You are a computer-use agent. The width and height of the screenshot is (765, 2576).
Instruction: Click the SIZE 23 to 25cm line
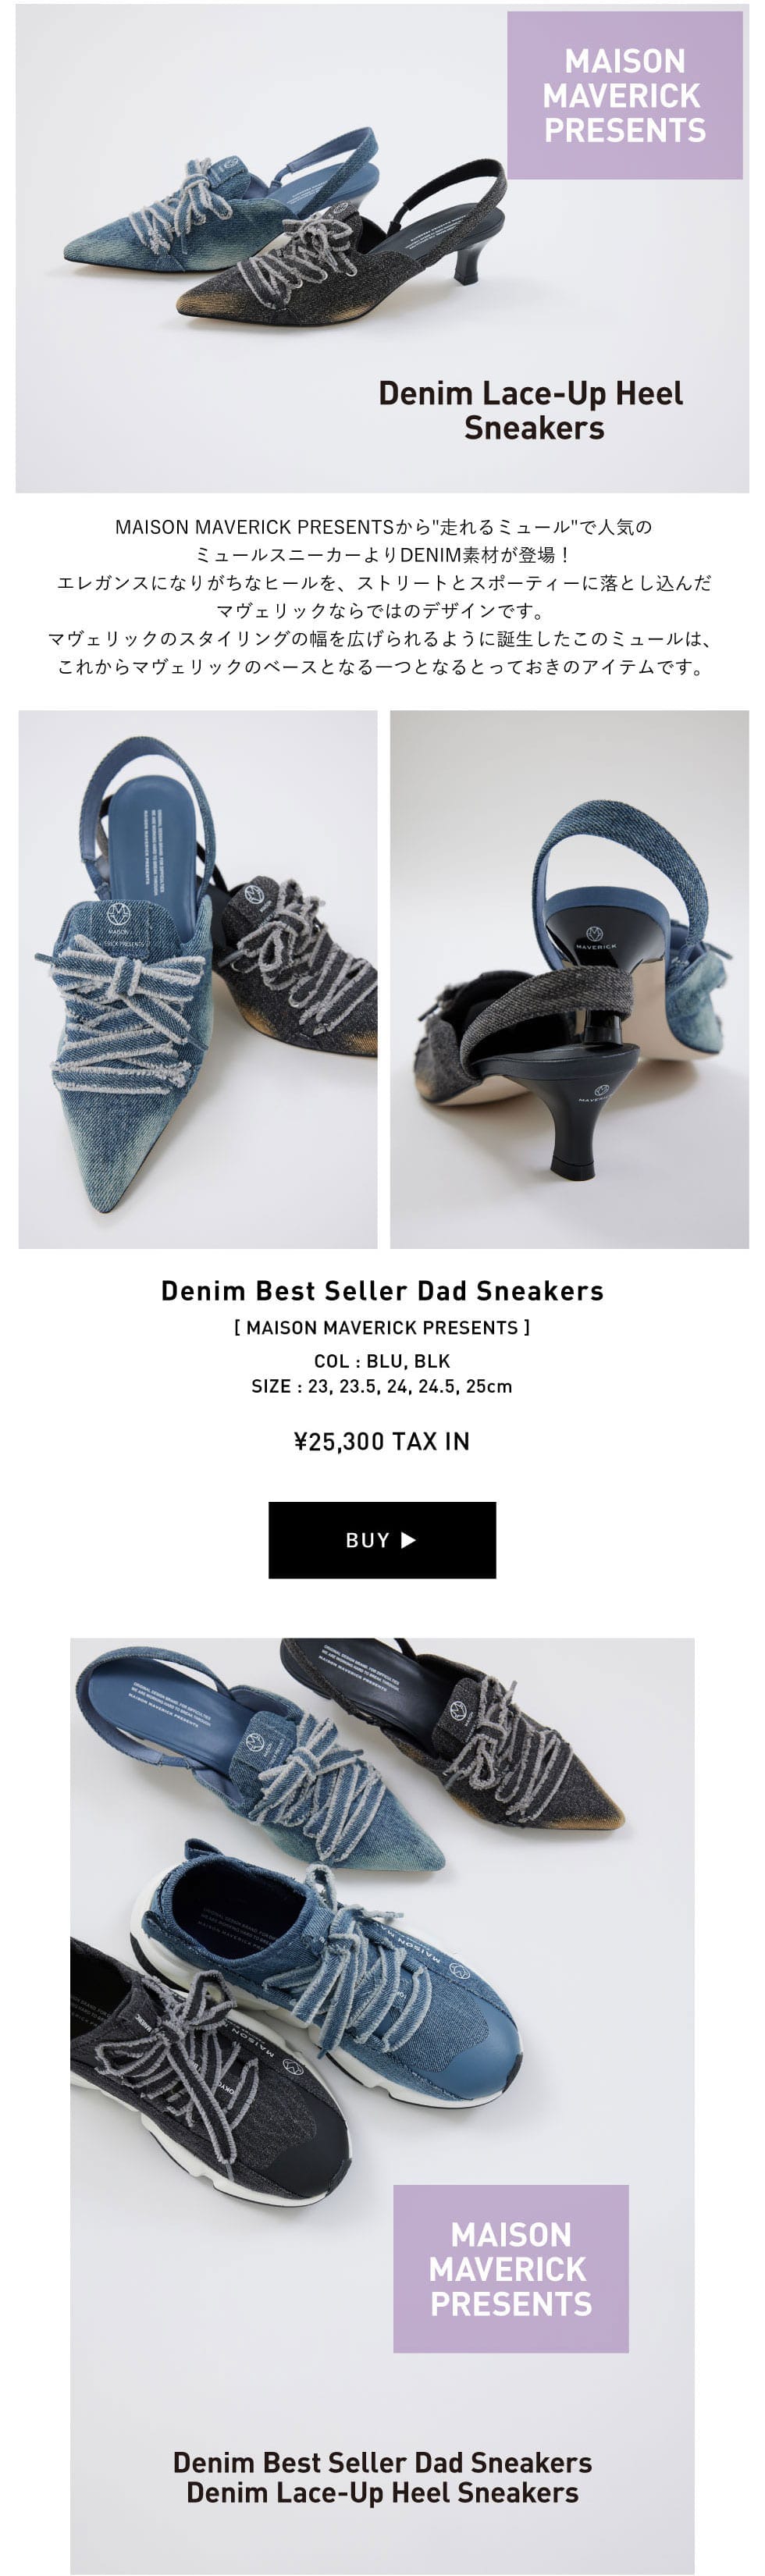pyautogui.click(x=382, y=1386)
